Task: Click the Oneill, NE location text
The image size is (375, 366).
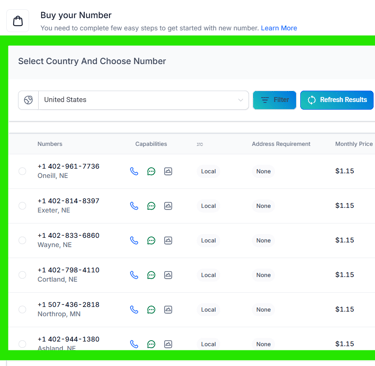Action: click(x=53, y=176)
